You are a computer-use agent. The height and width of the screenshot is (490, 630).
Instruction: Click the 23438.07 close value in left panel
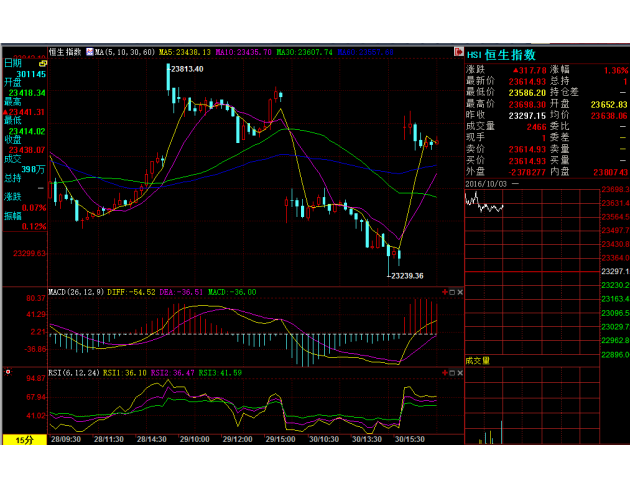27,150
